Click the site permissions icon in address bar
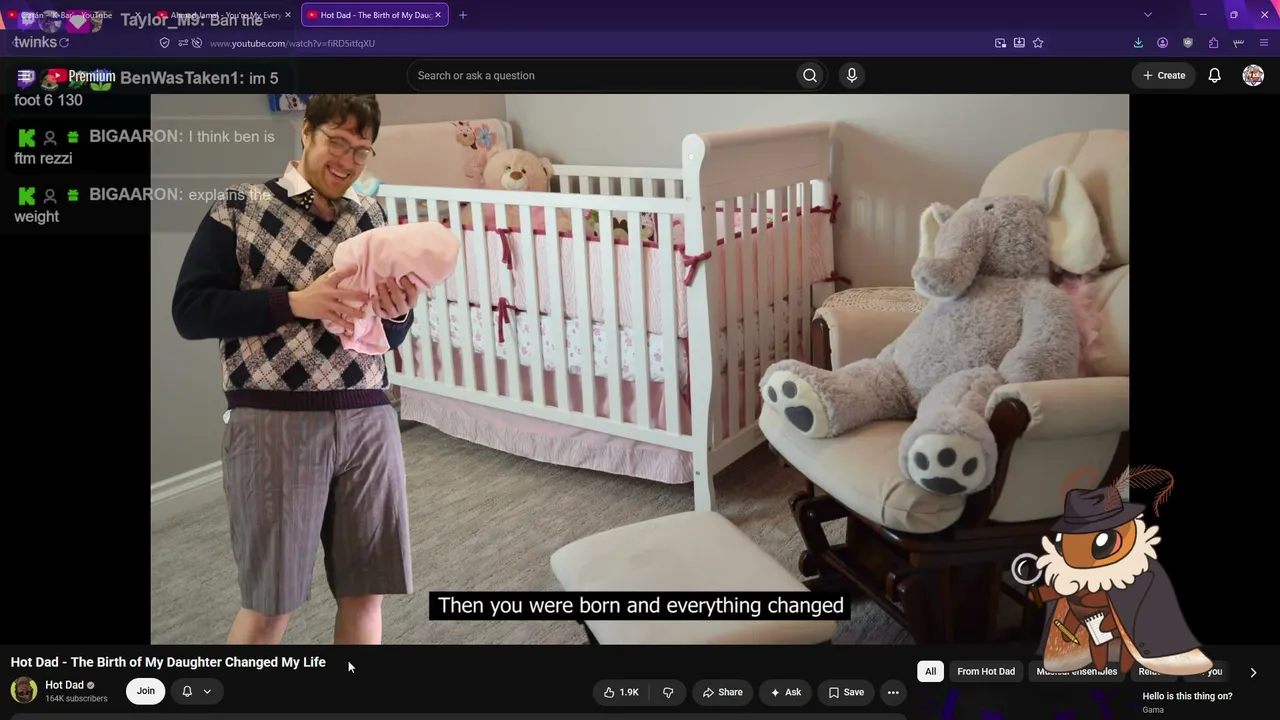 click(183, 43)
